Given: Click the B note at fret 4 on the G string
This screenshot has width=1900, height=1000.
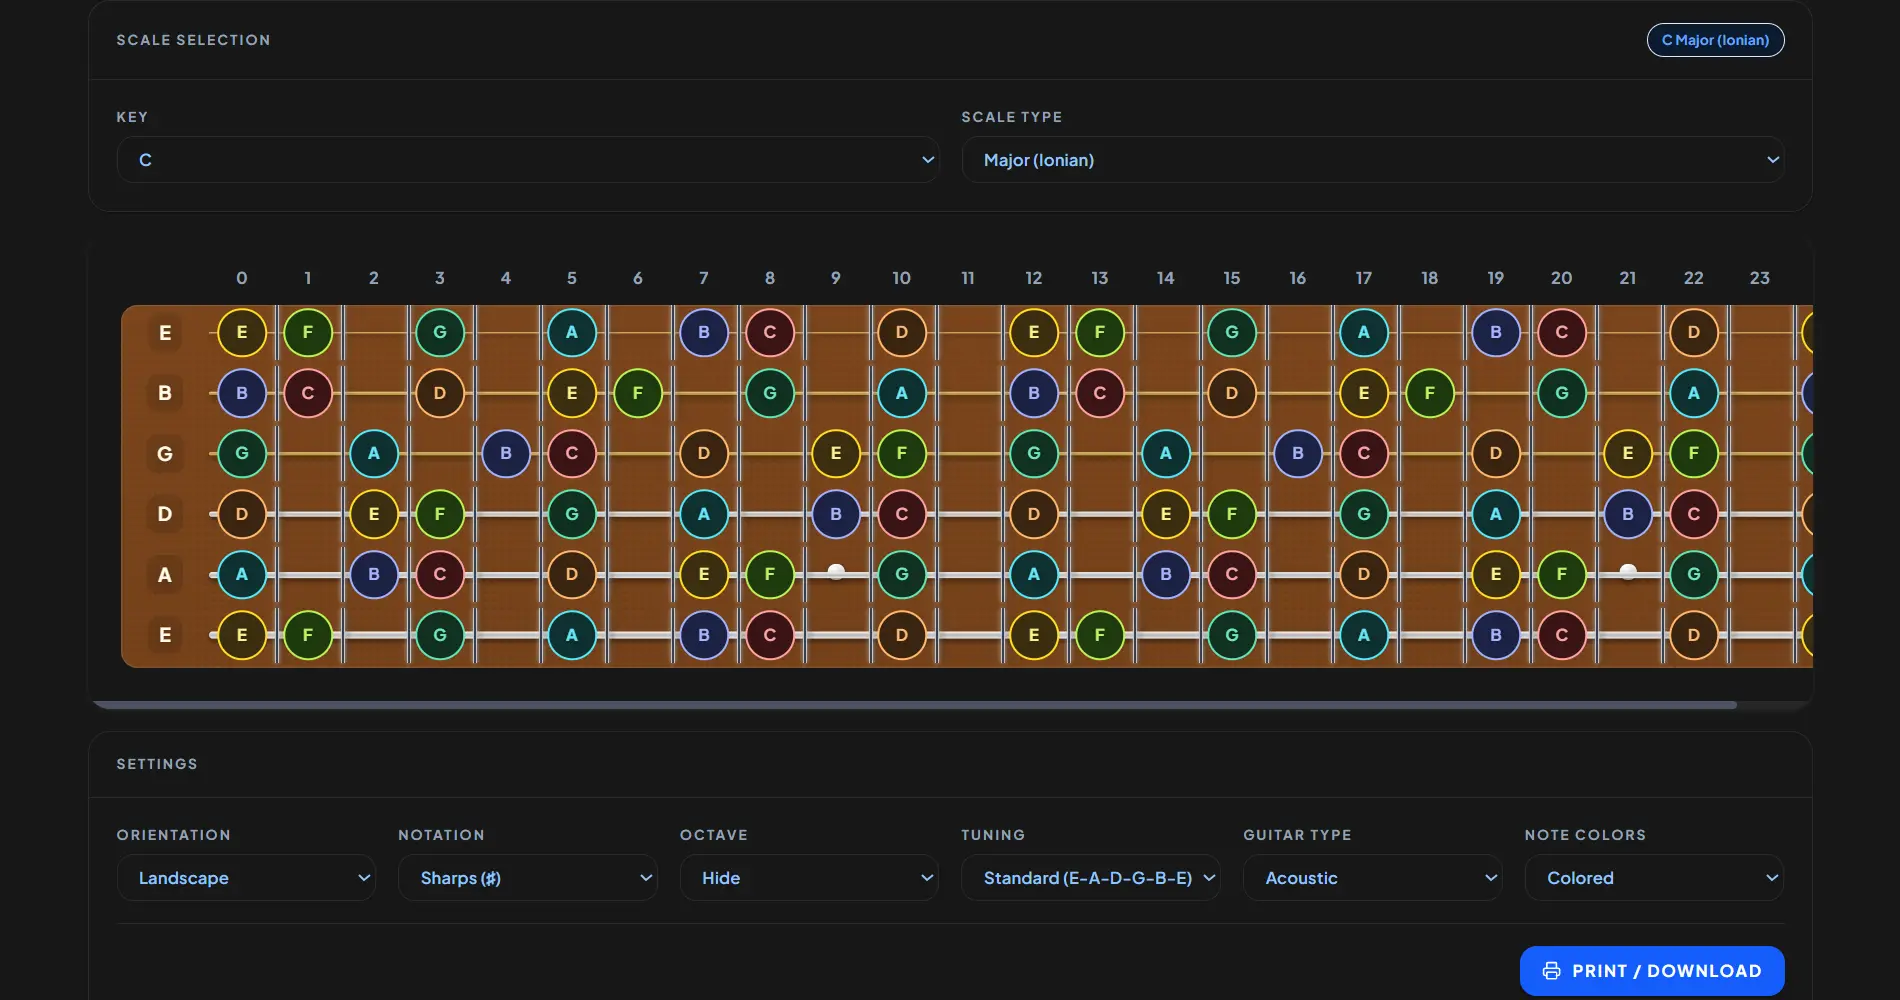Looking at the screenshot, I should (506, 454).
